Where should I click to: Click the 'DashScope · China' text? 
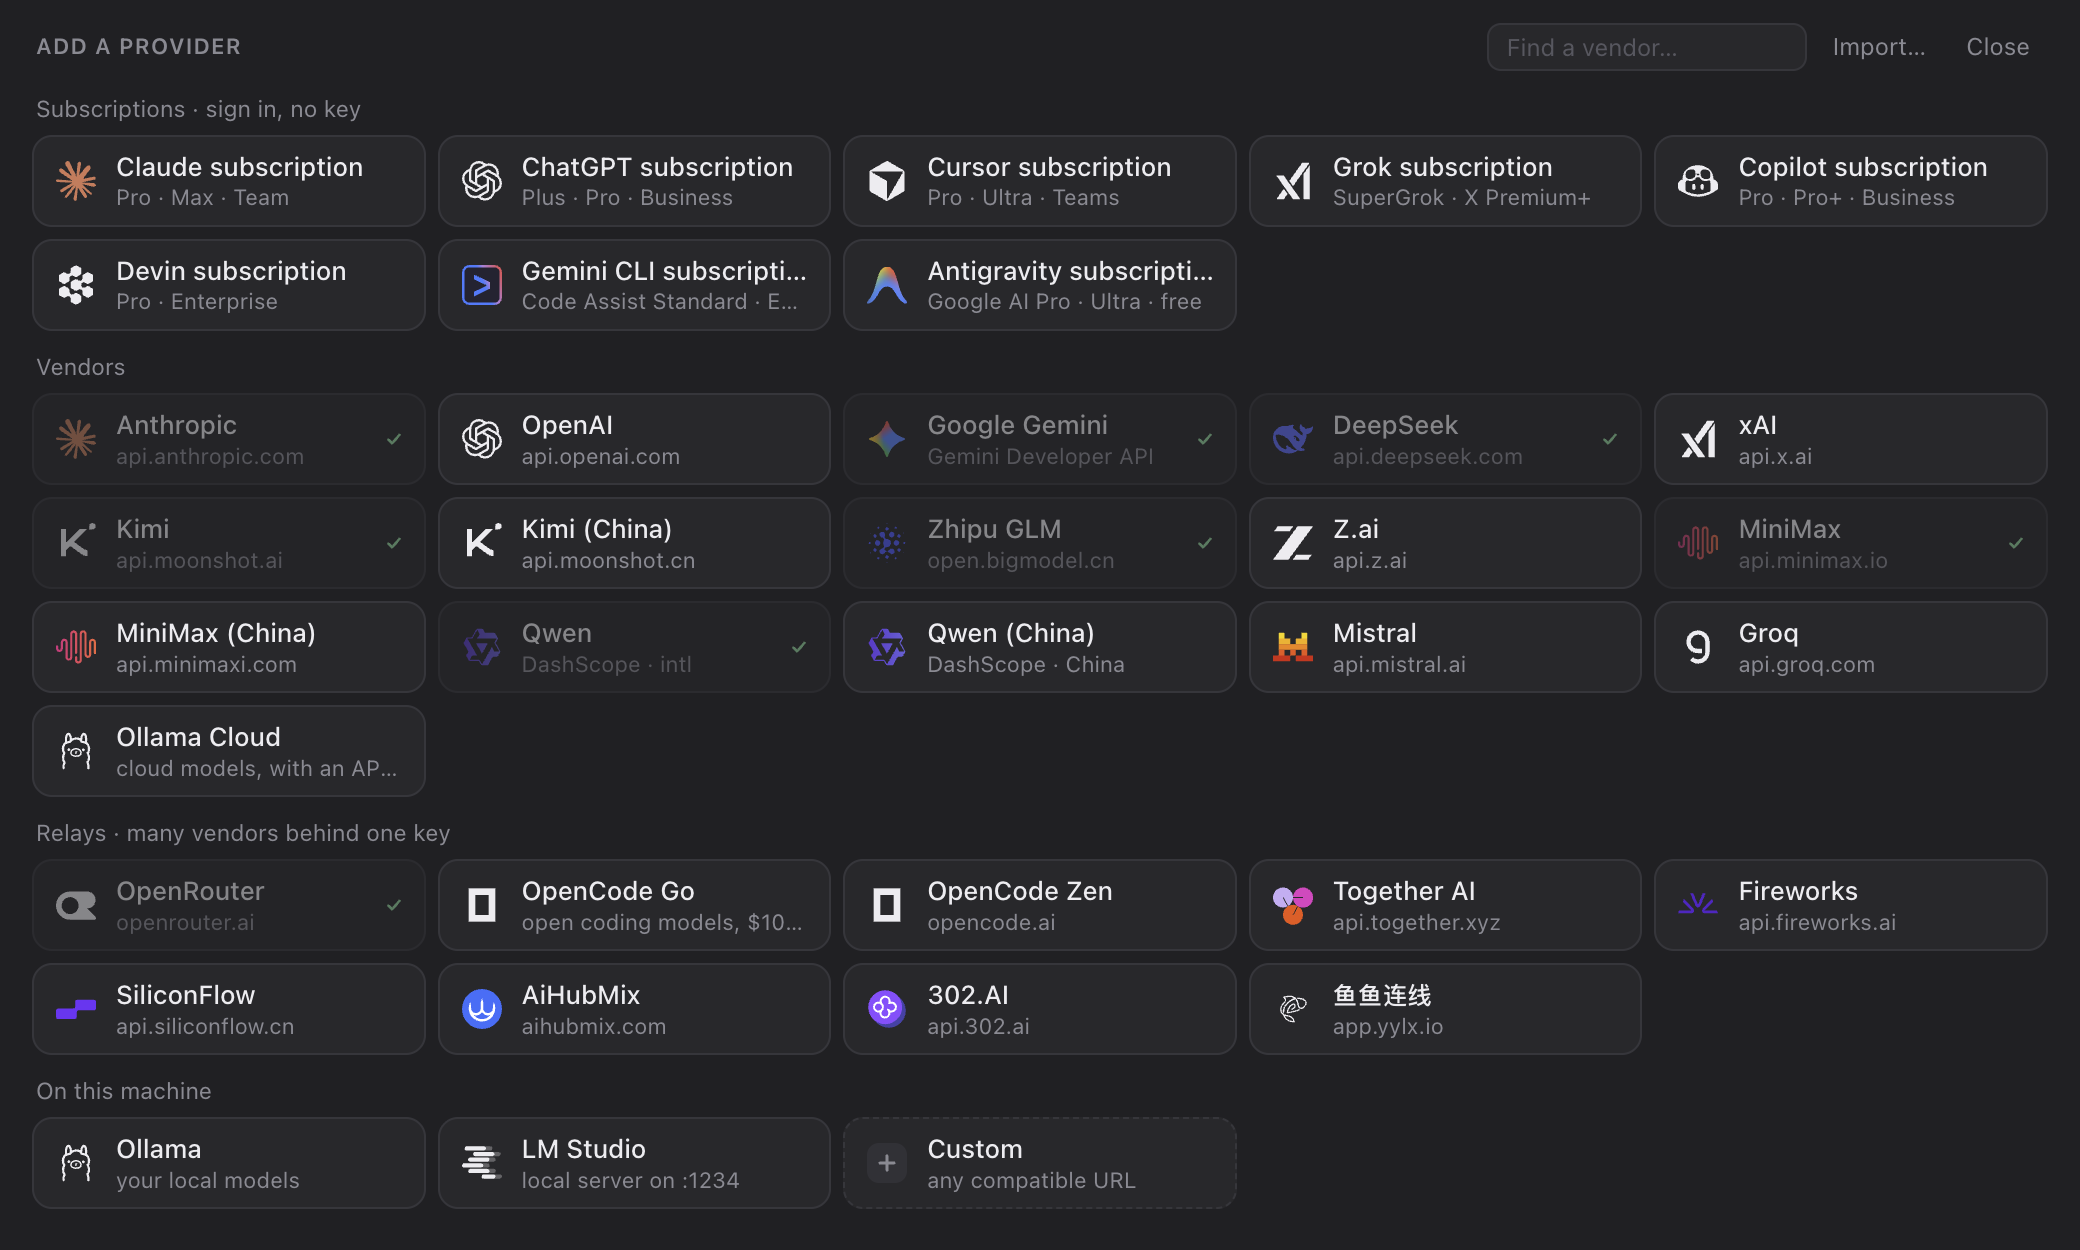1025,664
